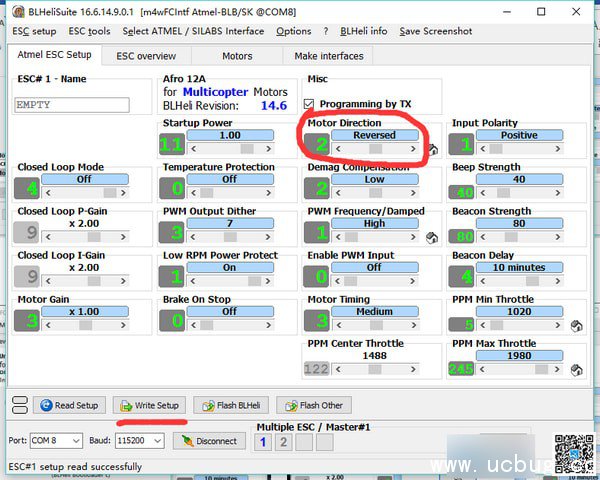Select ESC number 2 in Multiple ESC
The height and width of the screenshot is (480, 600).
283,441
